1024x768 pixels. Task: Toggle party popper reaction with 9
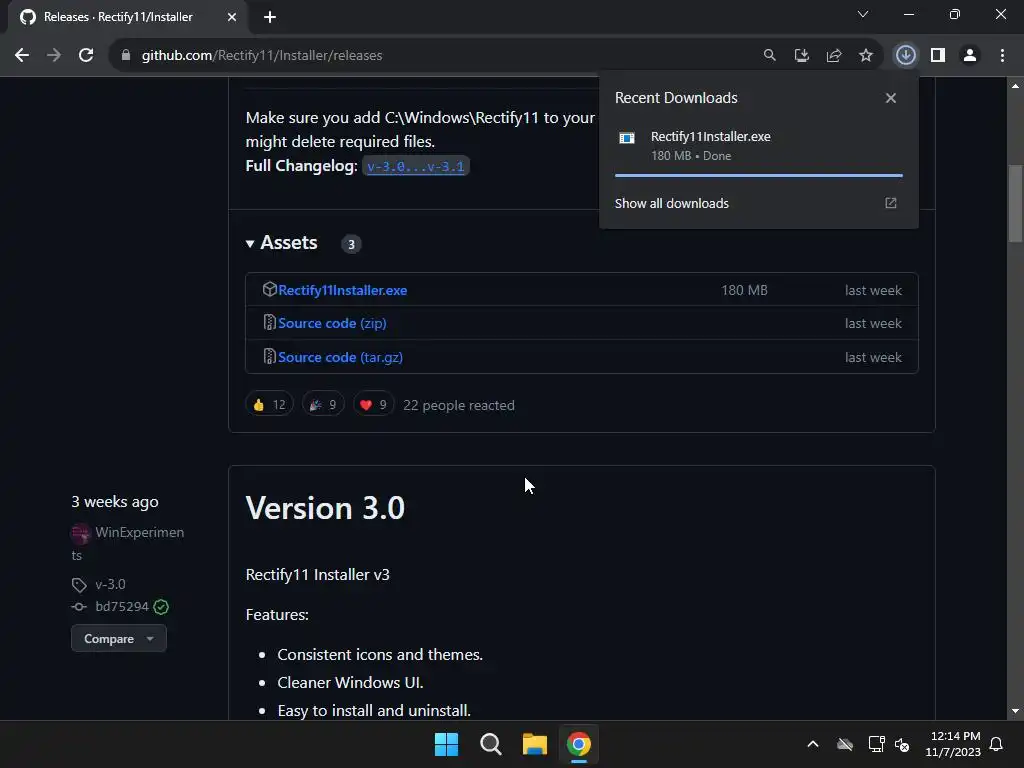(x=323, y=405)
